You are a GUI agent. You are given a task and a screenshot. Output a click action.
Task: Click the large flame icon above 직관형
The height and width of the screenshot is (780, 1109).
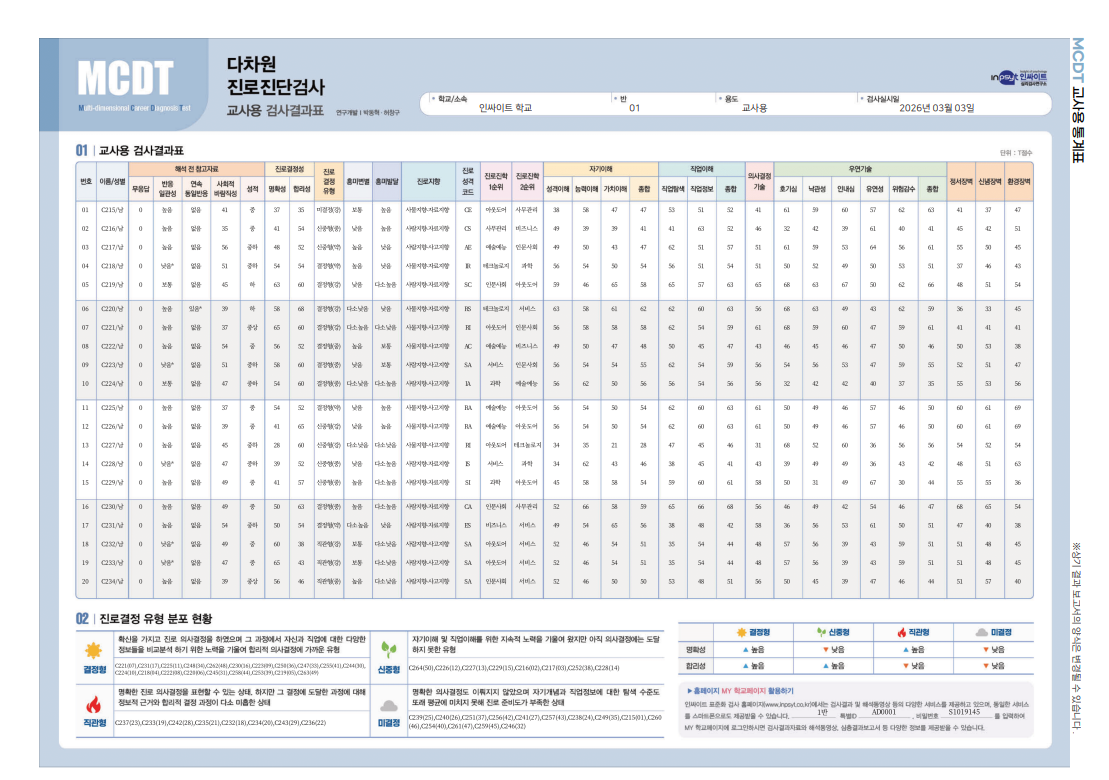click(93, 704)
